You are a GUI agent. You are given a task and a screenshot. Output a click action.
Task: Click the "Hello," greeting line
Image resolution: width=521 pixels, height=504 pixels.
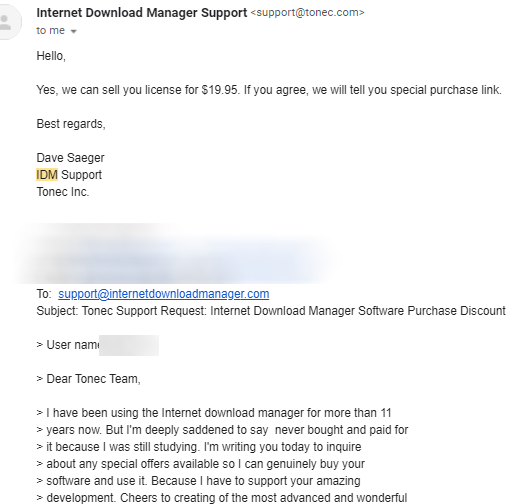pyautogui.click(x=51, y=56)
